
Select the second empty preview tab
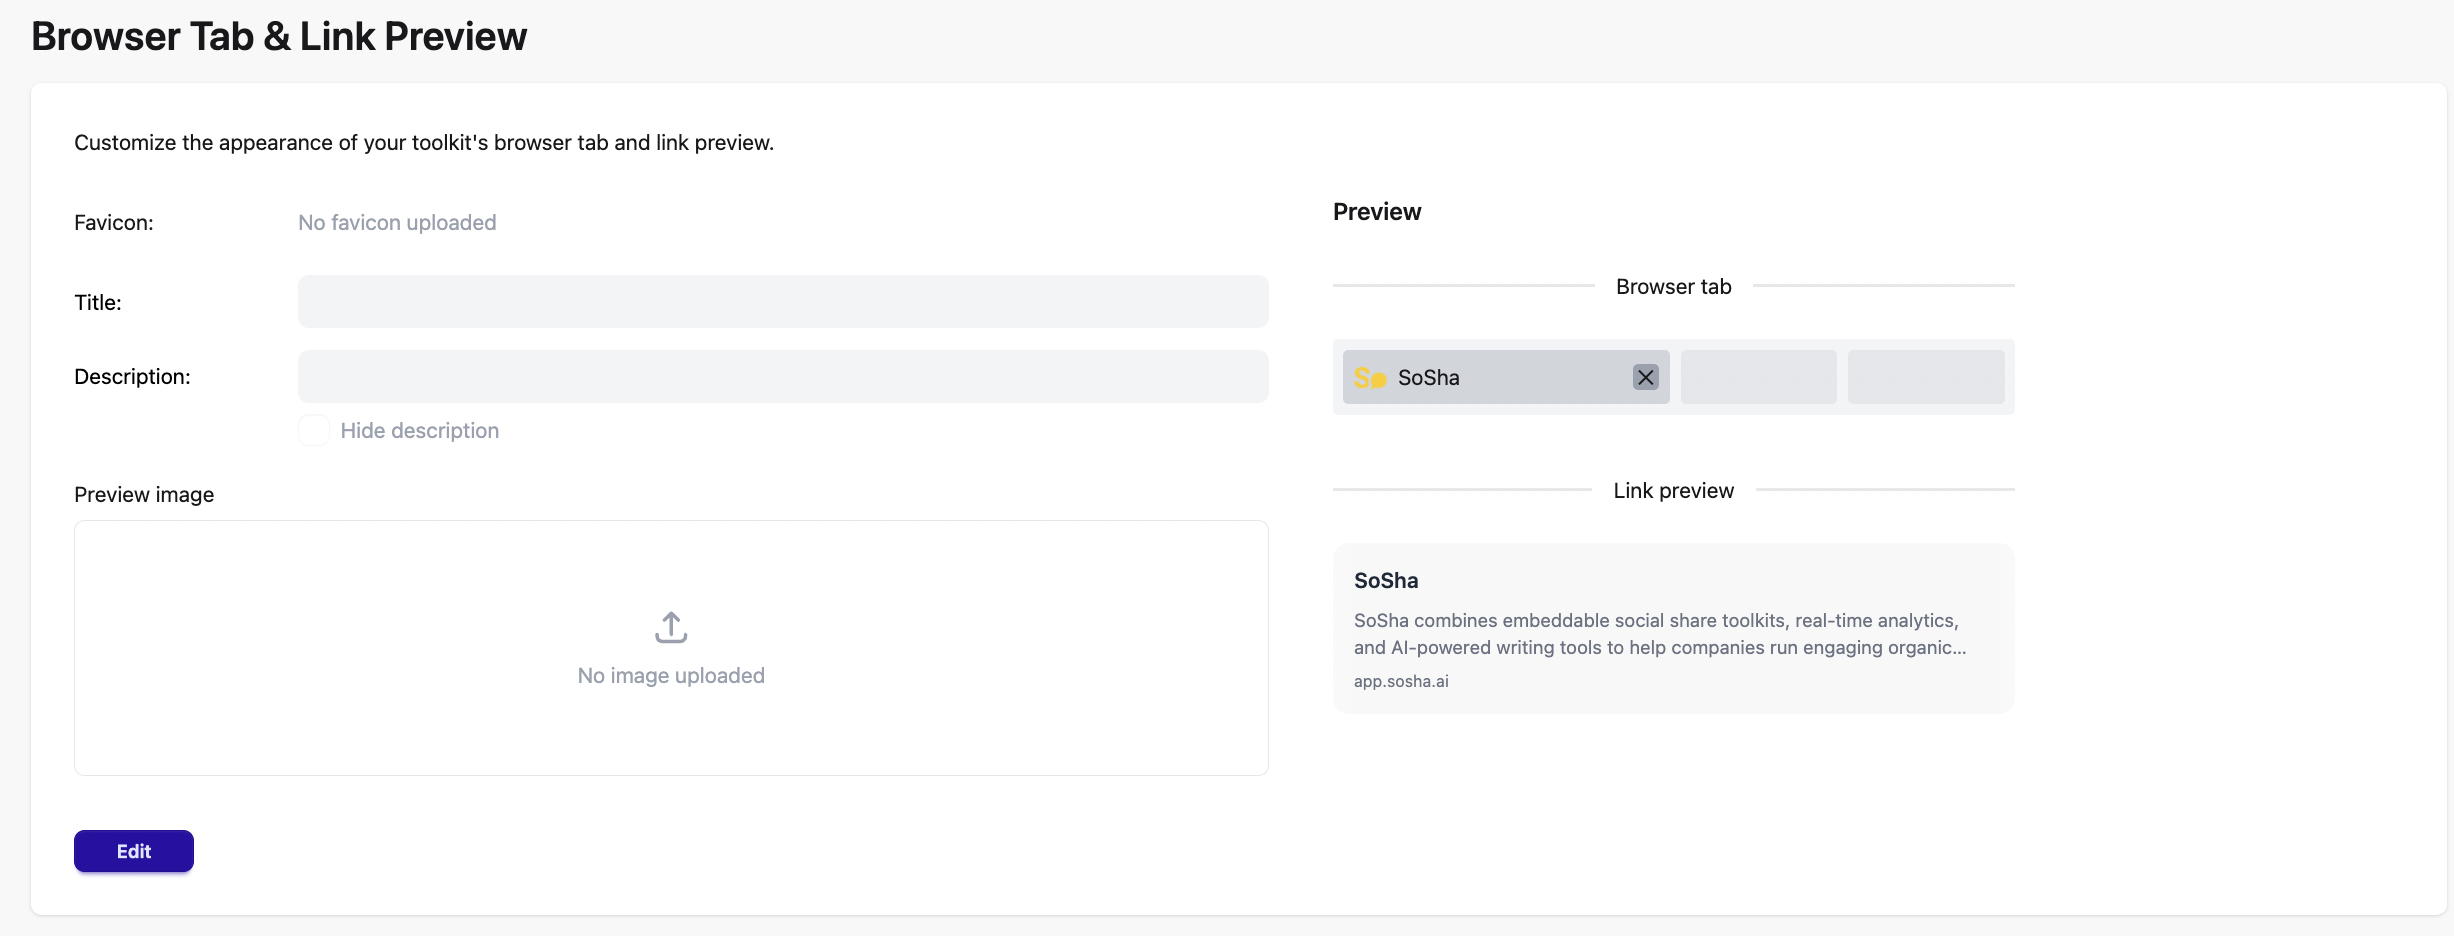pyautogui.click(x=1759, y=377)
